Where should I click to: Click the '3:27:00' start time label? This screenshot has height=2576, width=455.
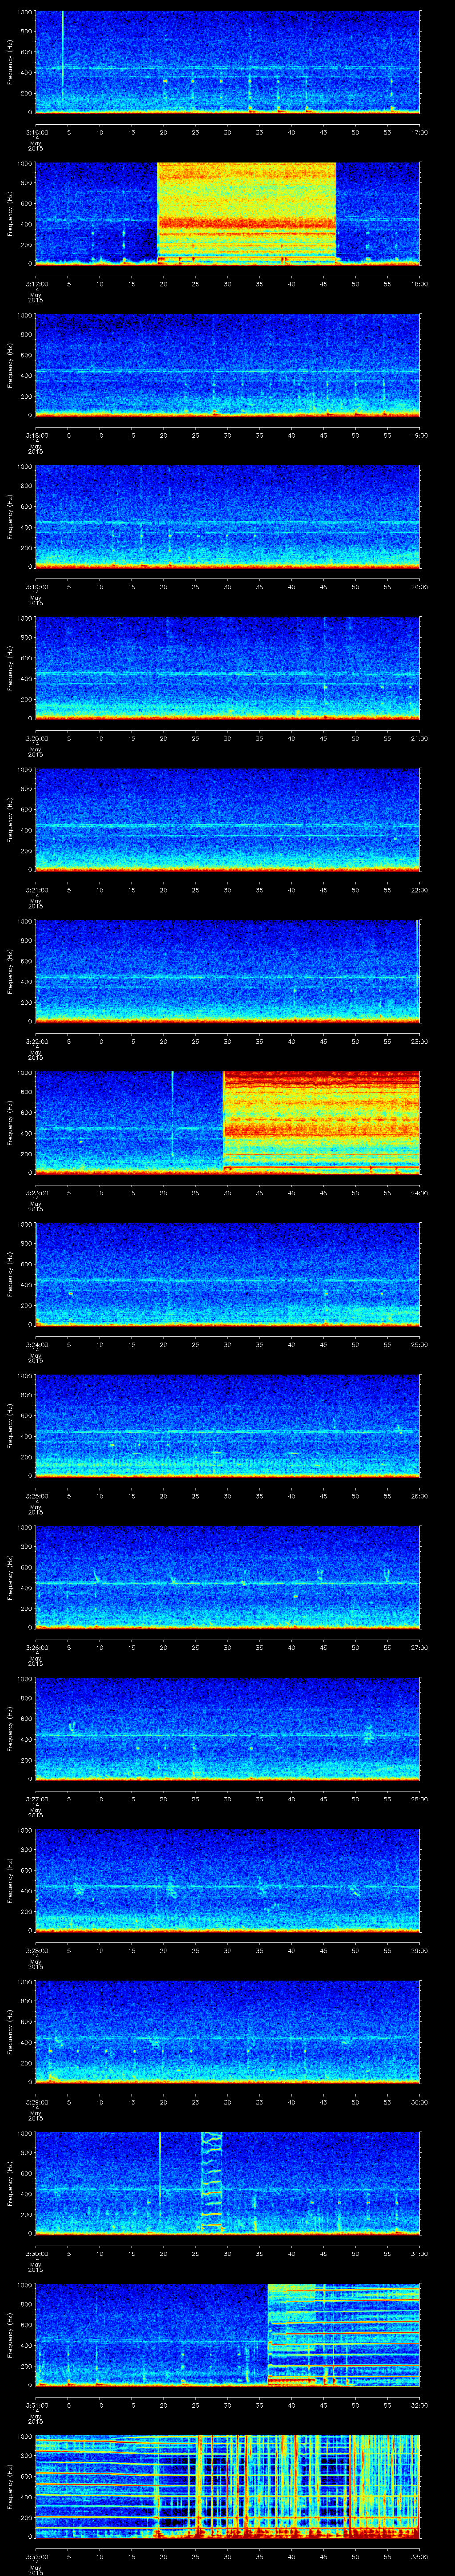36,1798
